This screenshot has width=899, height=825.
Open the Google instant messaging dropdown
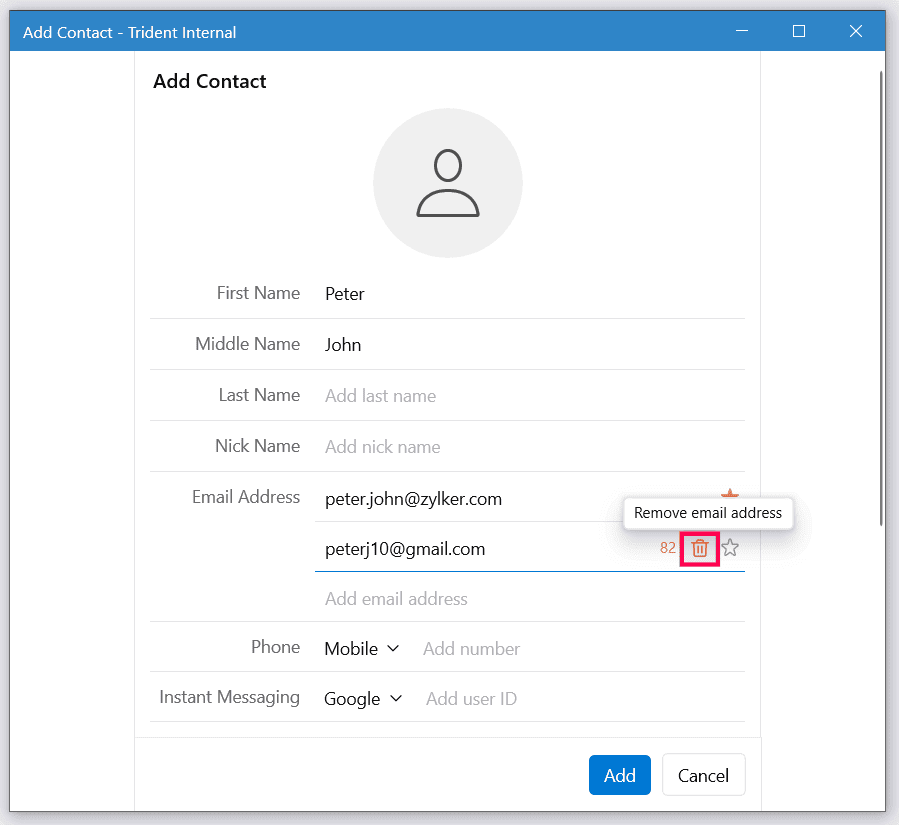coord(363,699)
